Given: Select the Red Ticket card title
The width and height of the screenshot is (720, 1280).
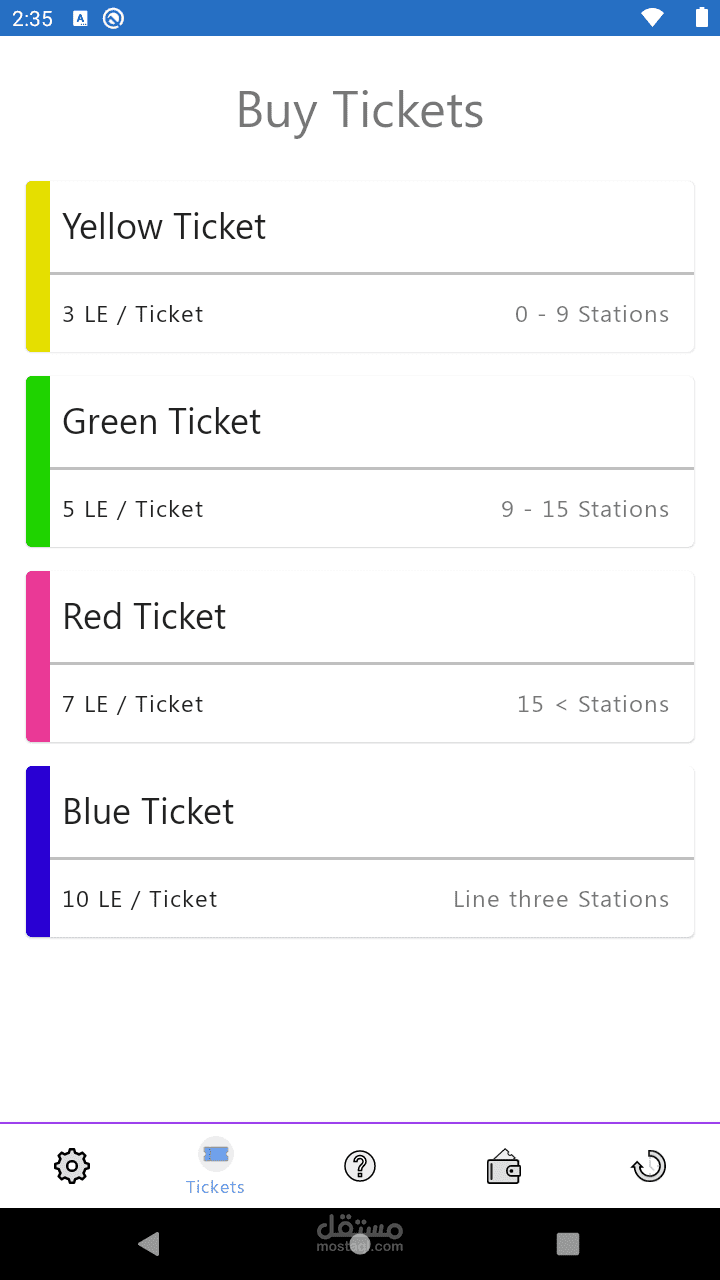Looking at the screenshot, I should point(145,617).
